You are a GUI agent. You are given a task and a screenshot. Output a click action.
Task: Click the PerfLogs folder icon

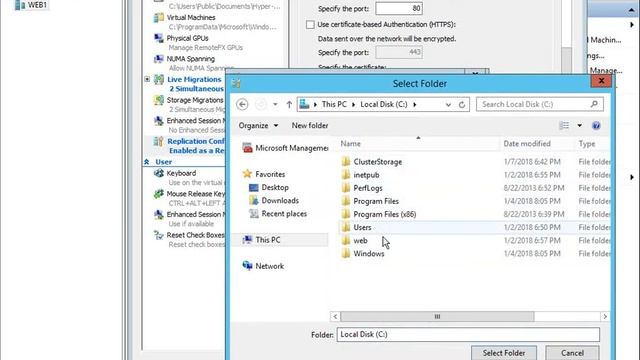coord(346,188)
